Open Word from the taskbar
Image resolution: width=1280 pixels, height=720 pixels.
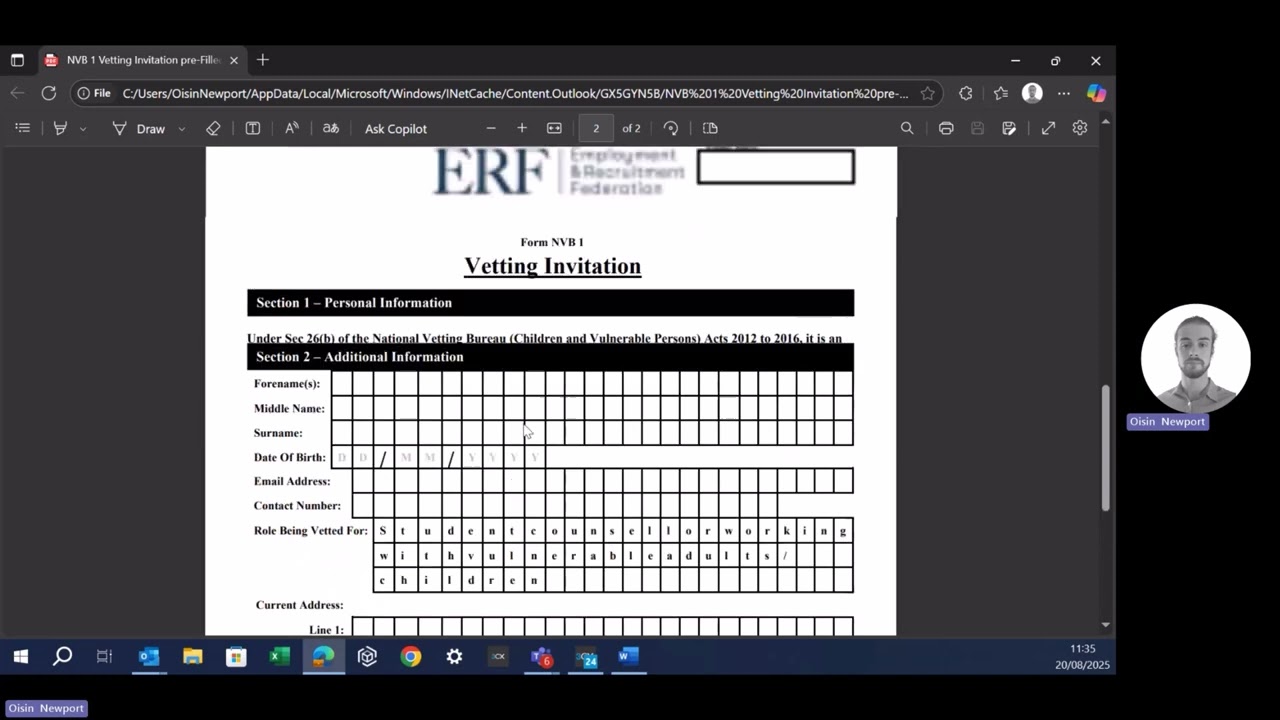point(628,657)
